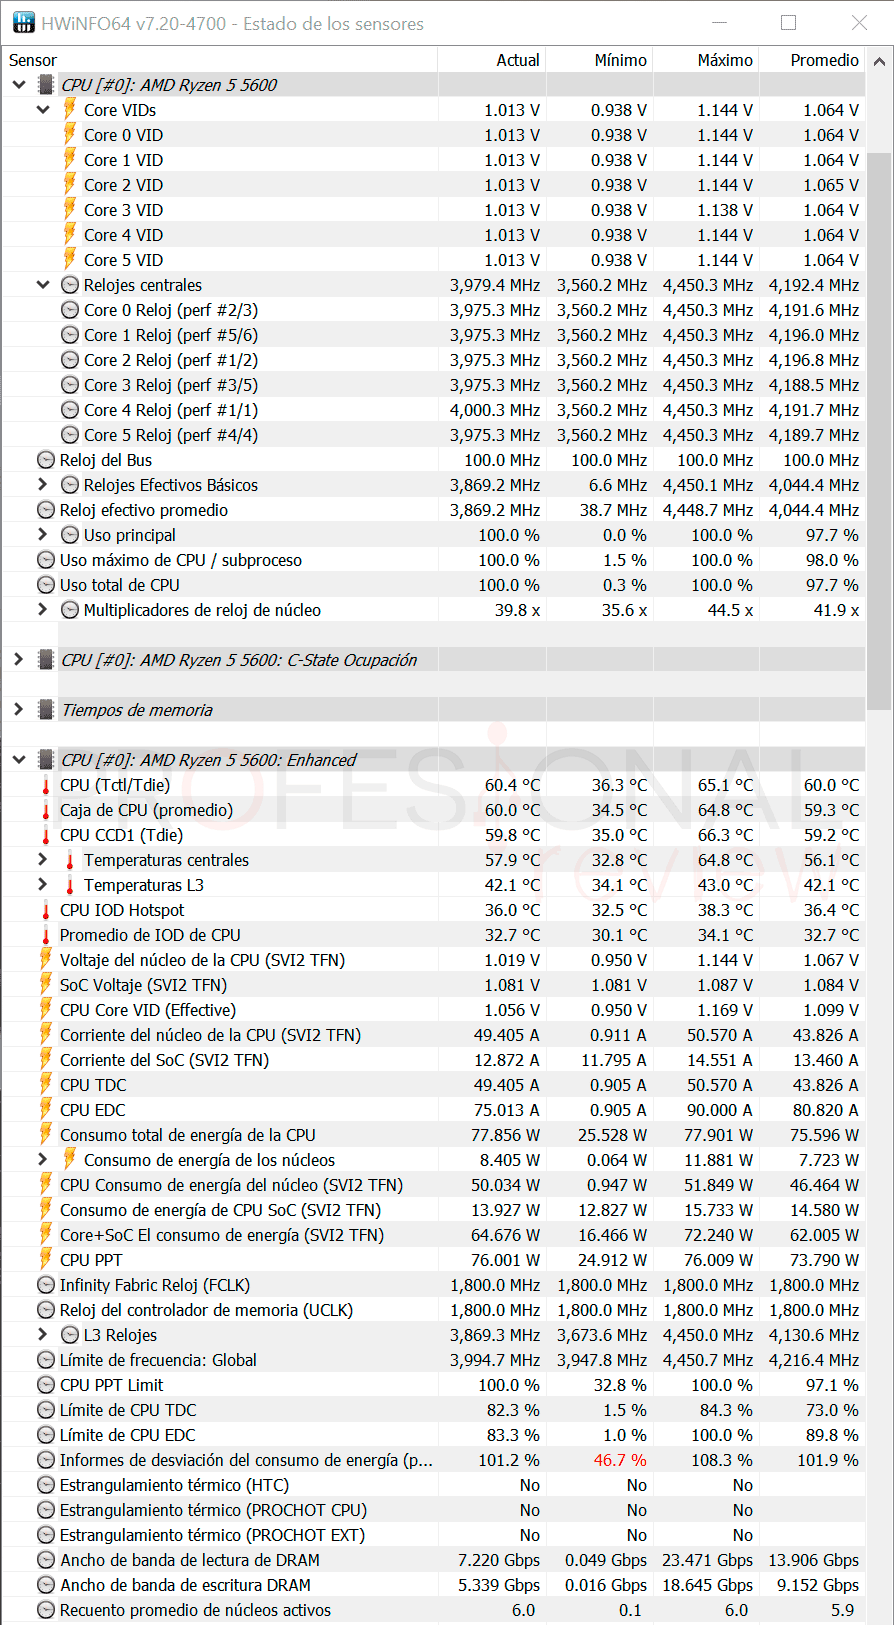Expand Temperaturas L3

point(43,885)
